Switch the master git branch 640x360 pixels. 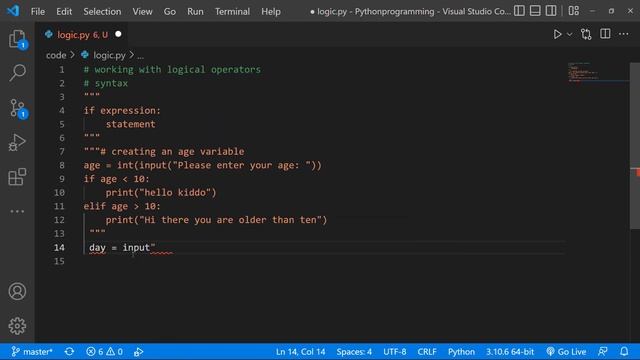(x=32, y=351)
